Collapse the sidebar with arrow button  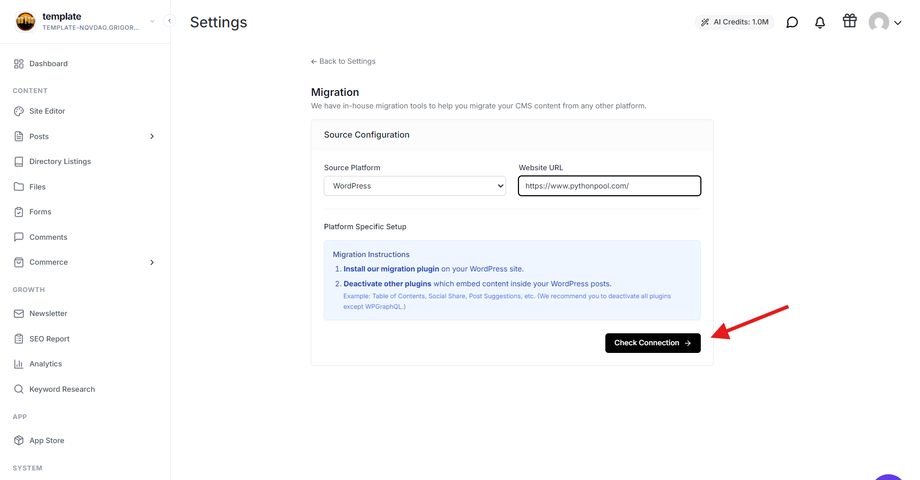(170, 21)
